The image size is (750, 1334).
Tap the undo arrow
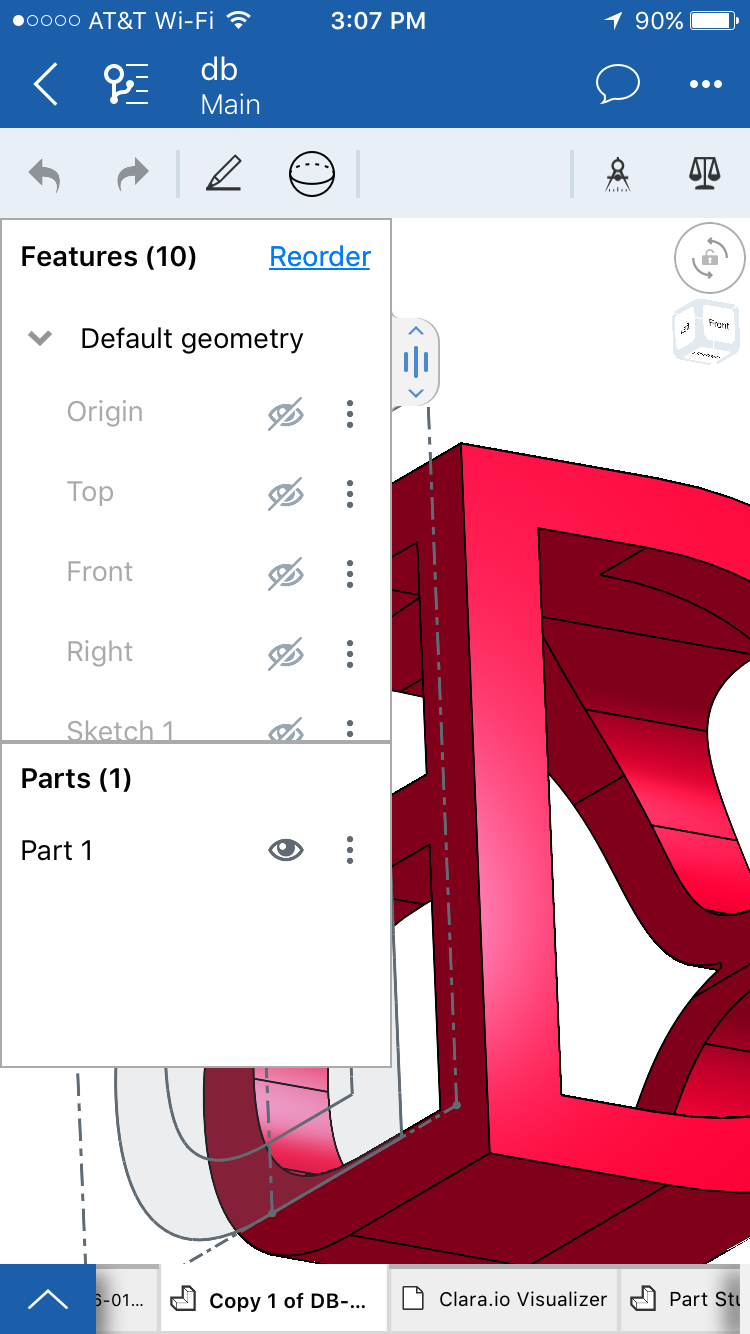click(x=45, y=176)
